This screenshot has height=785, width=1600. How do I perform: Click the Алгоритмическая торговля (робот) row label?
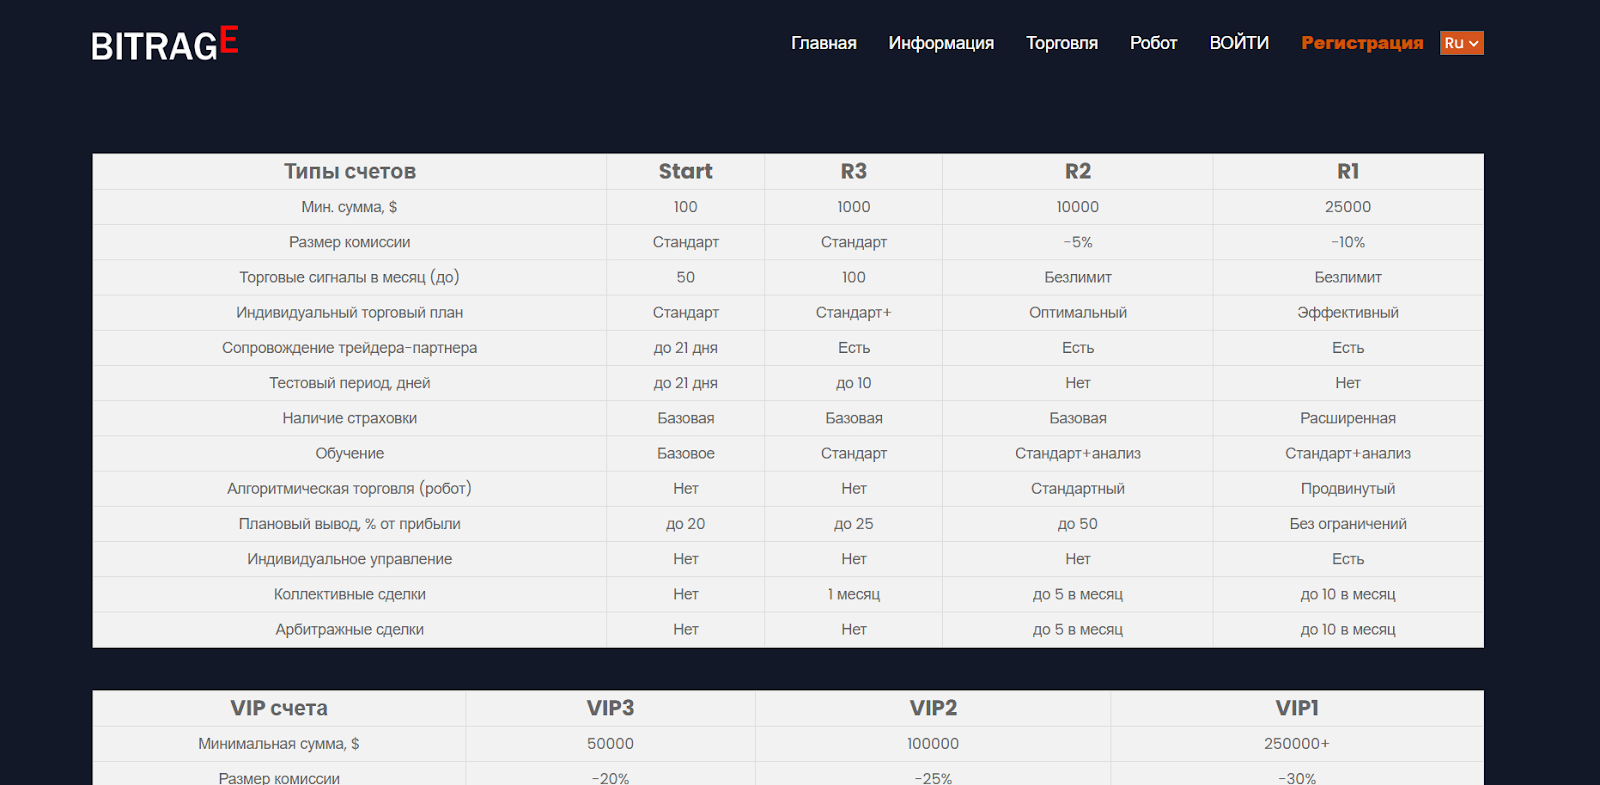(350, 488)
